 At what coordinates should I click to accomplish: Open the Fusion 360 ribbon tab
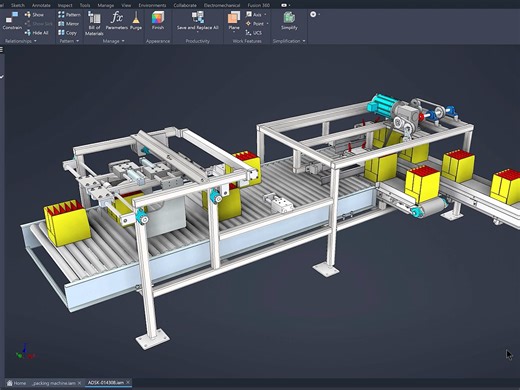coord(259,5)
